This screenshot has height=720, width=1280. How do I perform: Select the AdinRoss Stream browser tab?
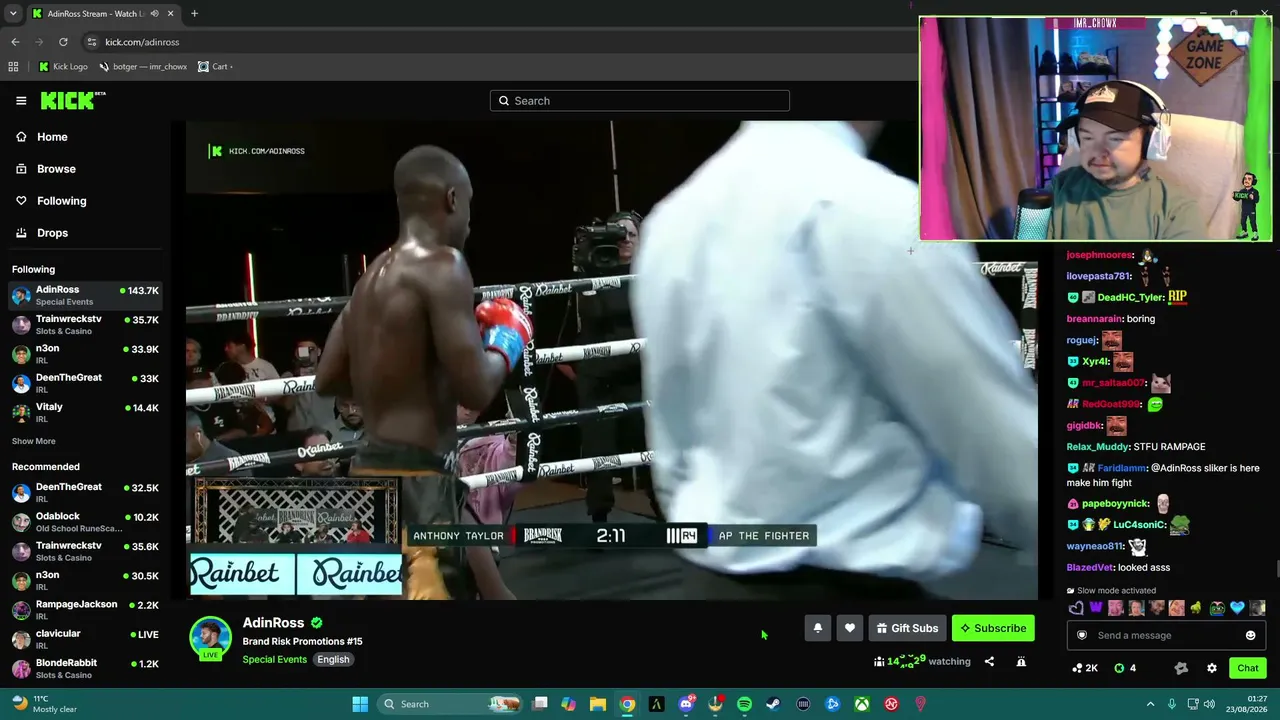pos(102,14)
